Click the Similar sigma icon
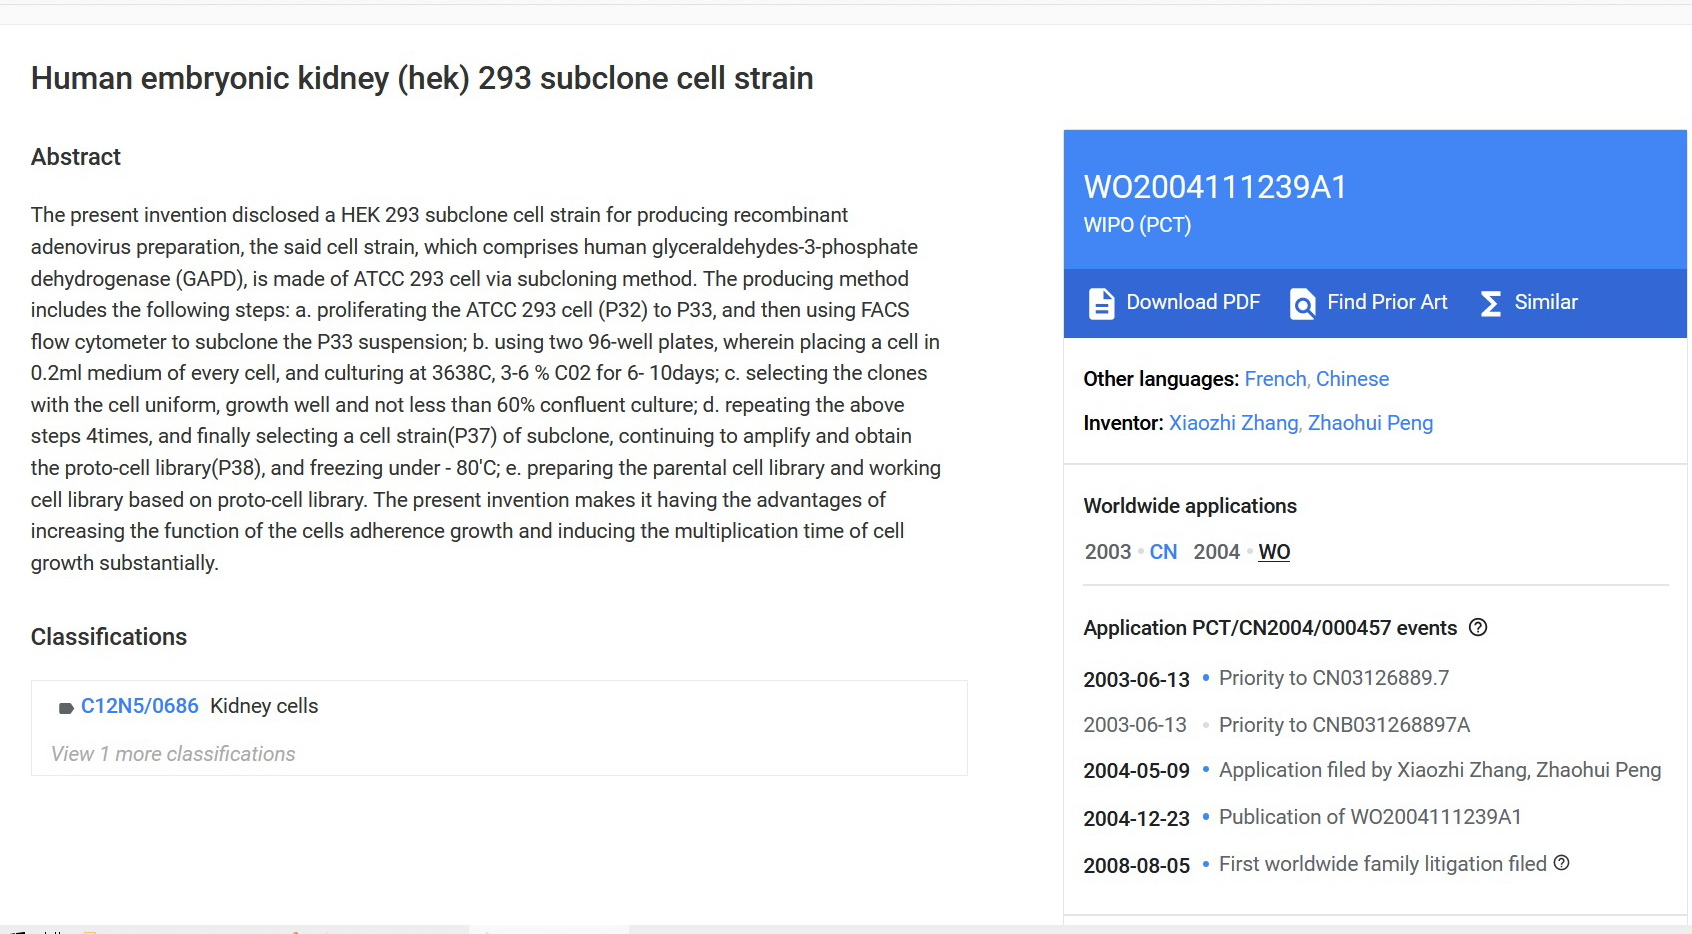Image resolution: width=1692 pixels, height=934 pixels. point(1490,303)
